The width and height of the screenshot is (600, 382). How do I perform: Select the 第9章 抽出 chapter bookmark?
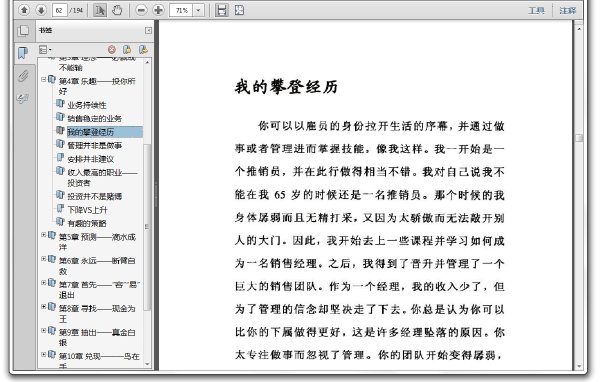click(x=97, y=337)
